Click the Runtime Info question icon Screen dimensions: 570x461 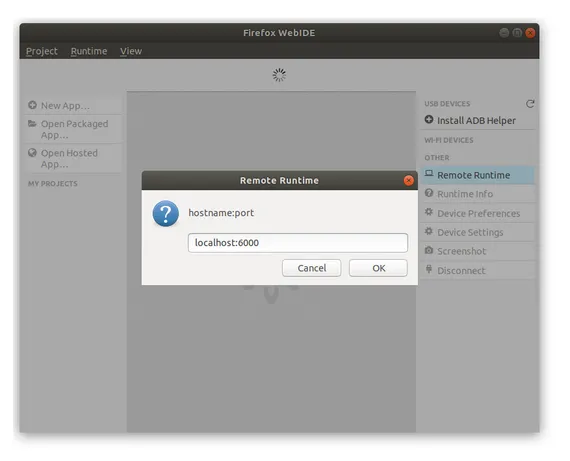click(x=429, y=193)
